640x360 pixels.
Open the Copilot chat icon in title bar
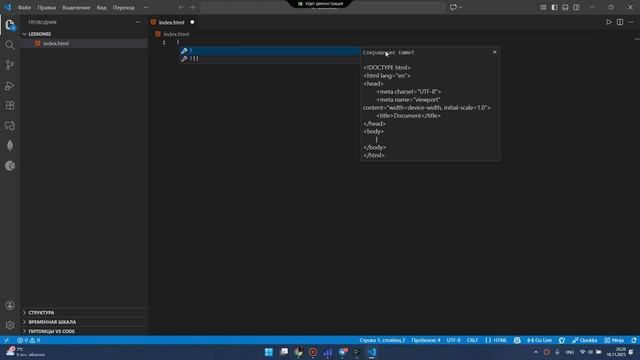pyautogui.click(x=453, y=7)
